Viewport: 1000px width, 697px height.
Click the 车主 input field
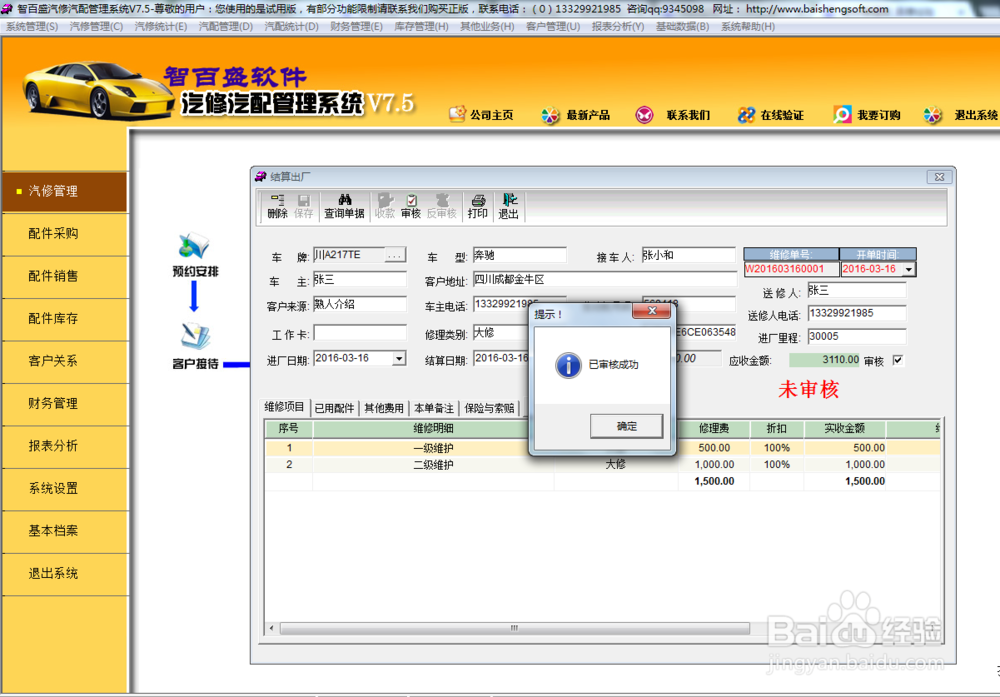(360, 279)
